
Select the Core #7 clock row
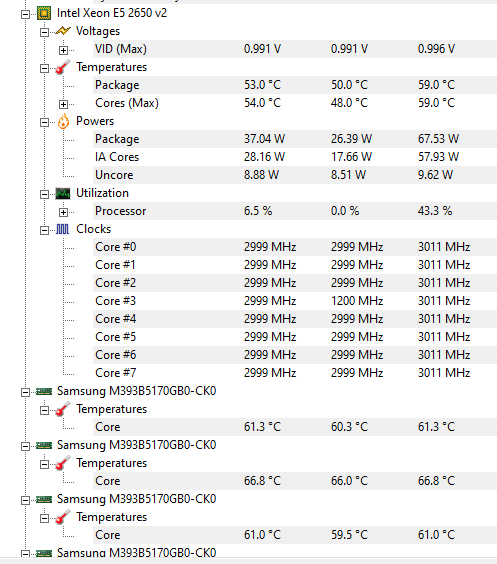coord(295,373)
